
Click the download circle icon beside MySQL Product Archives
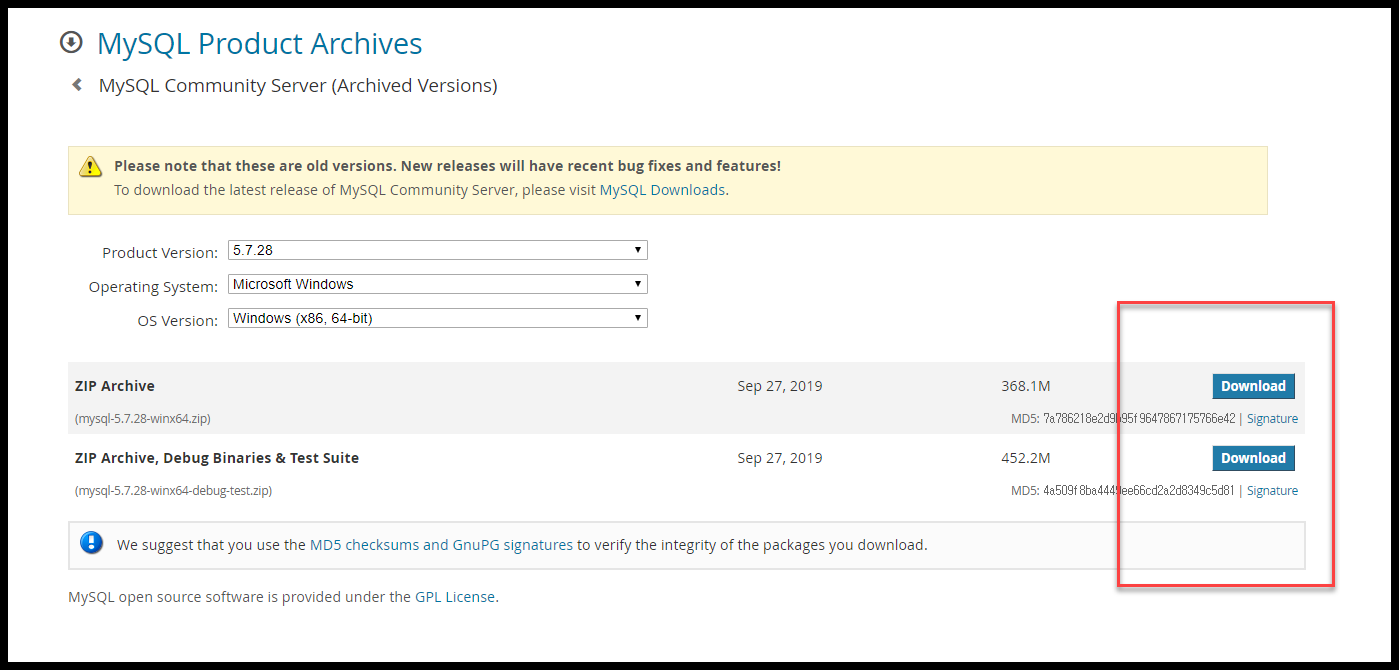[x=71, y=42]
